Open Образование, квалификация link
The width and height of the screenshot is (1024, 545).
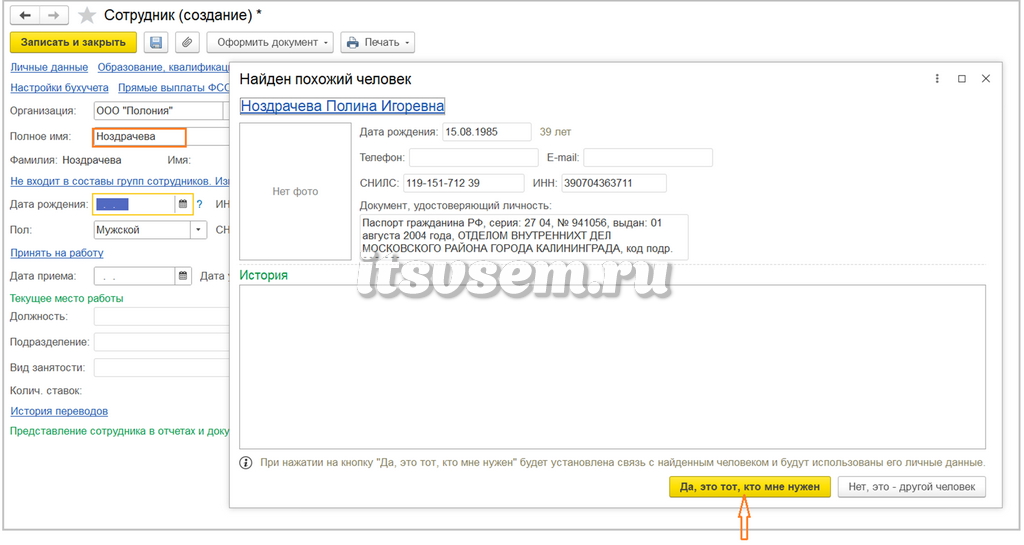click(x=163, y=67)
